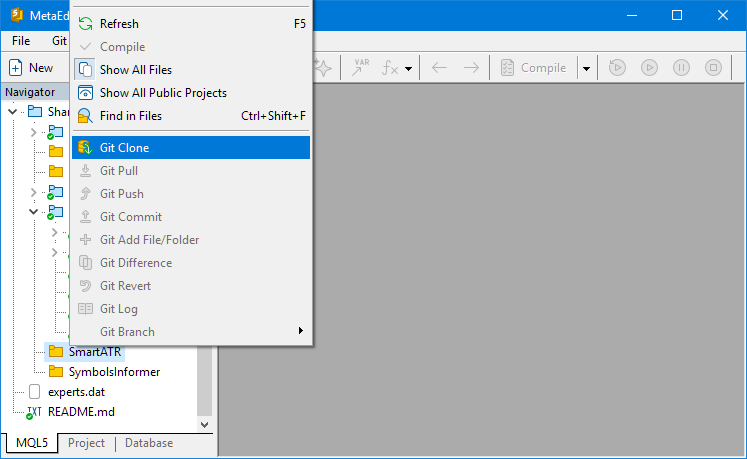Click the fx functions icon
The height and width of the screenshot is (459, 747).
(390, 68)
